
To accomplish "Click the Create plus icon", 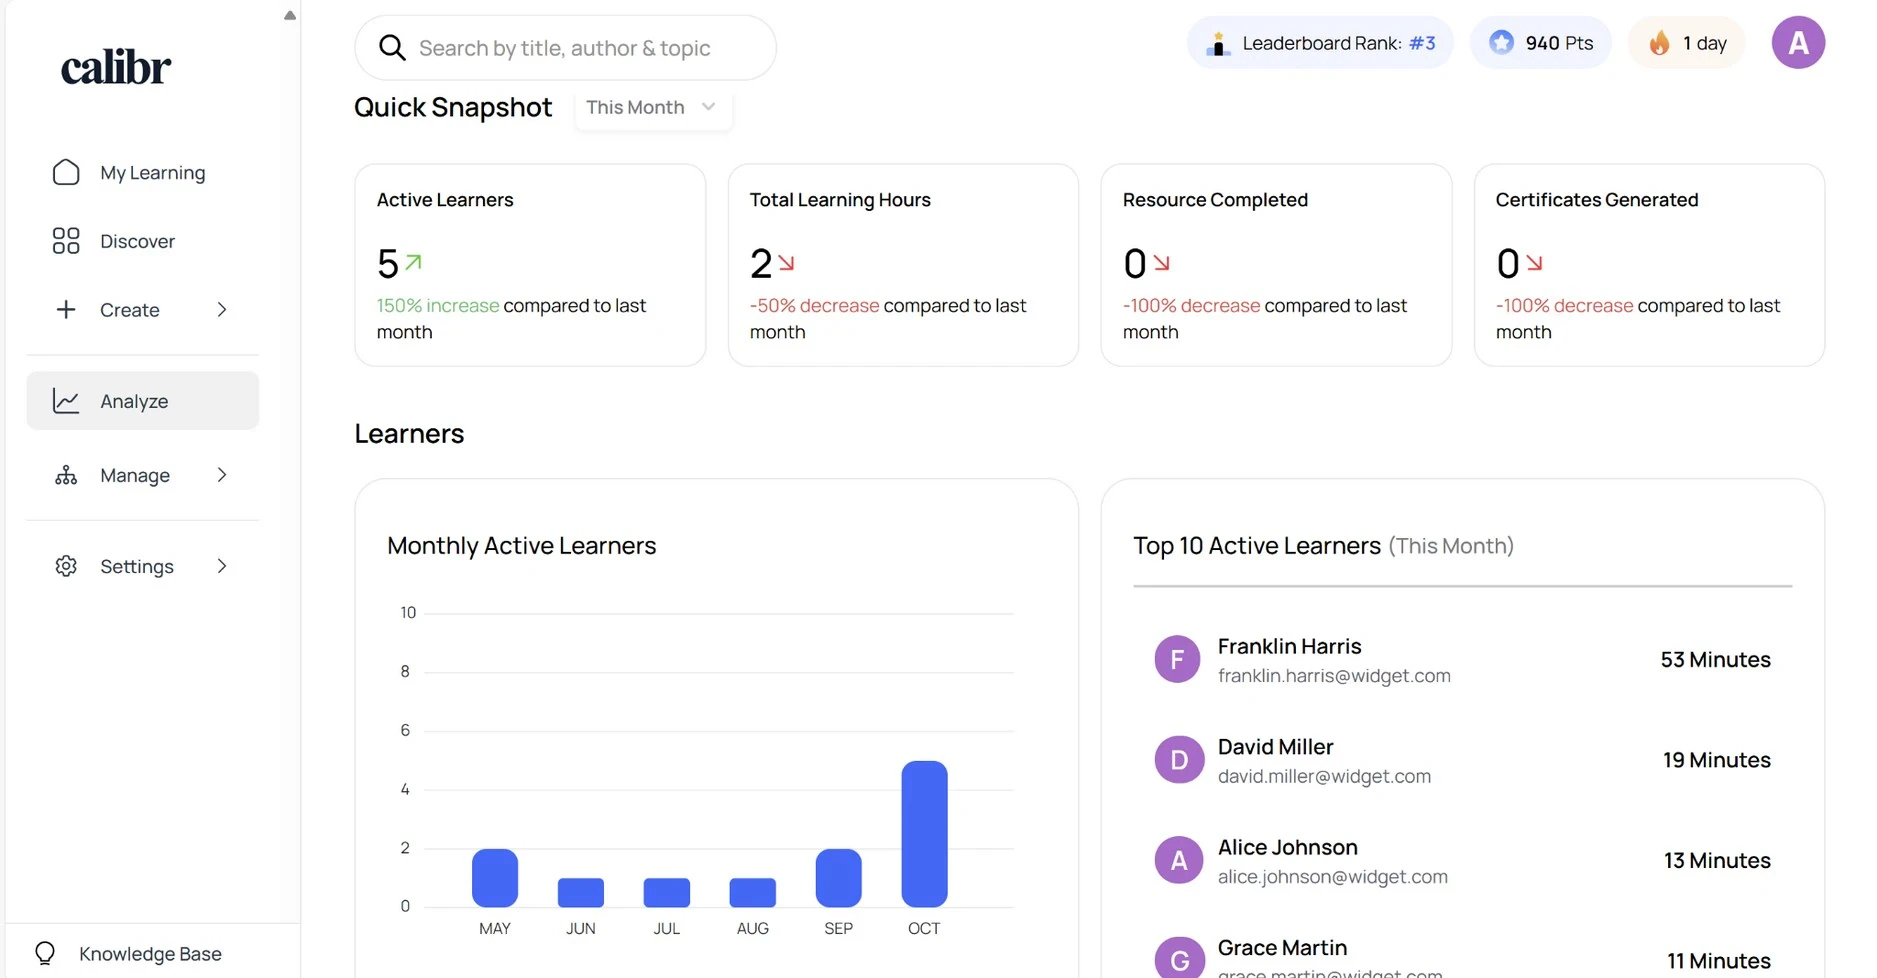I will (66, 309).
